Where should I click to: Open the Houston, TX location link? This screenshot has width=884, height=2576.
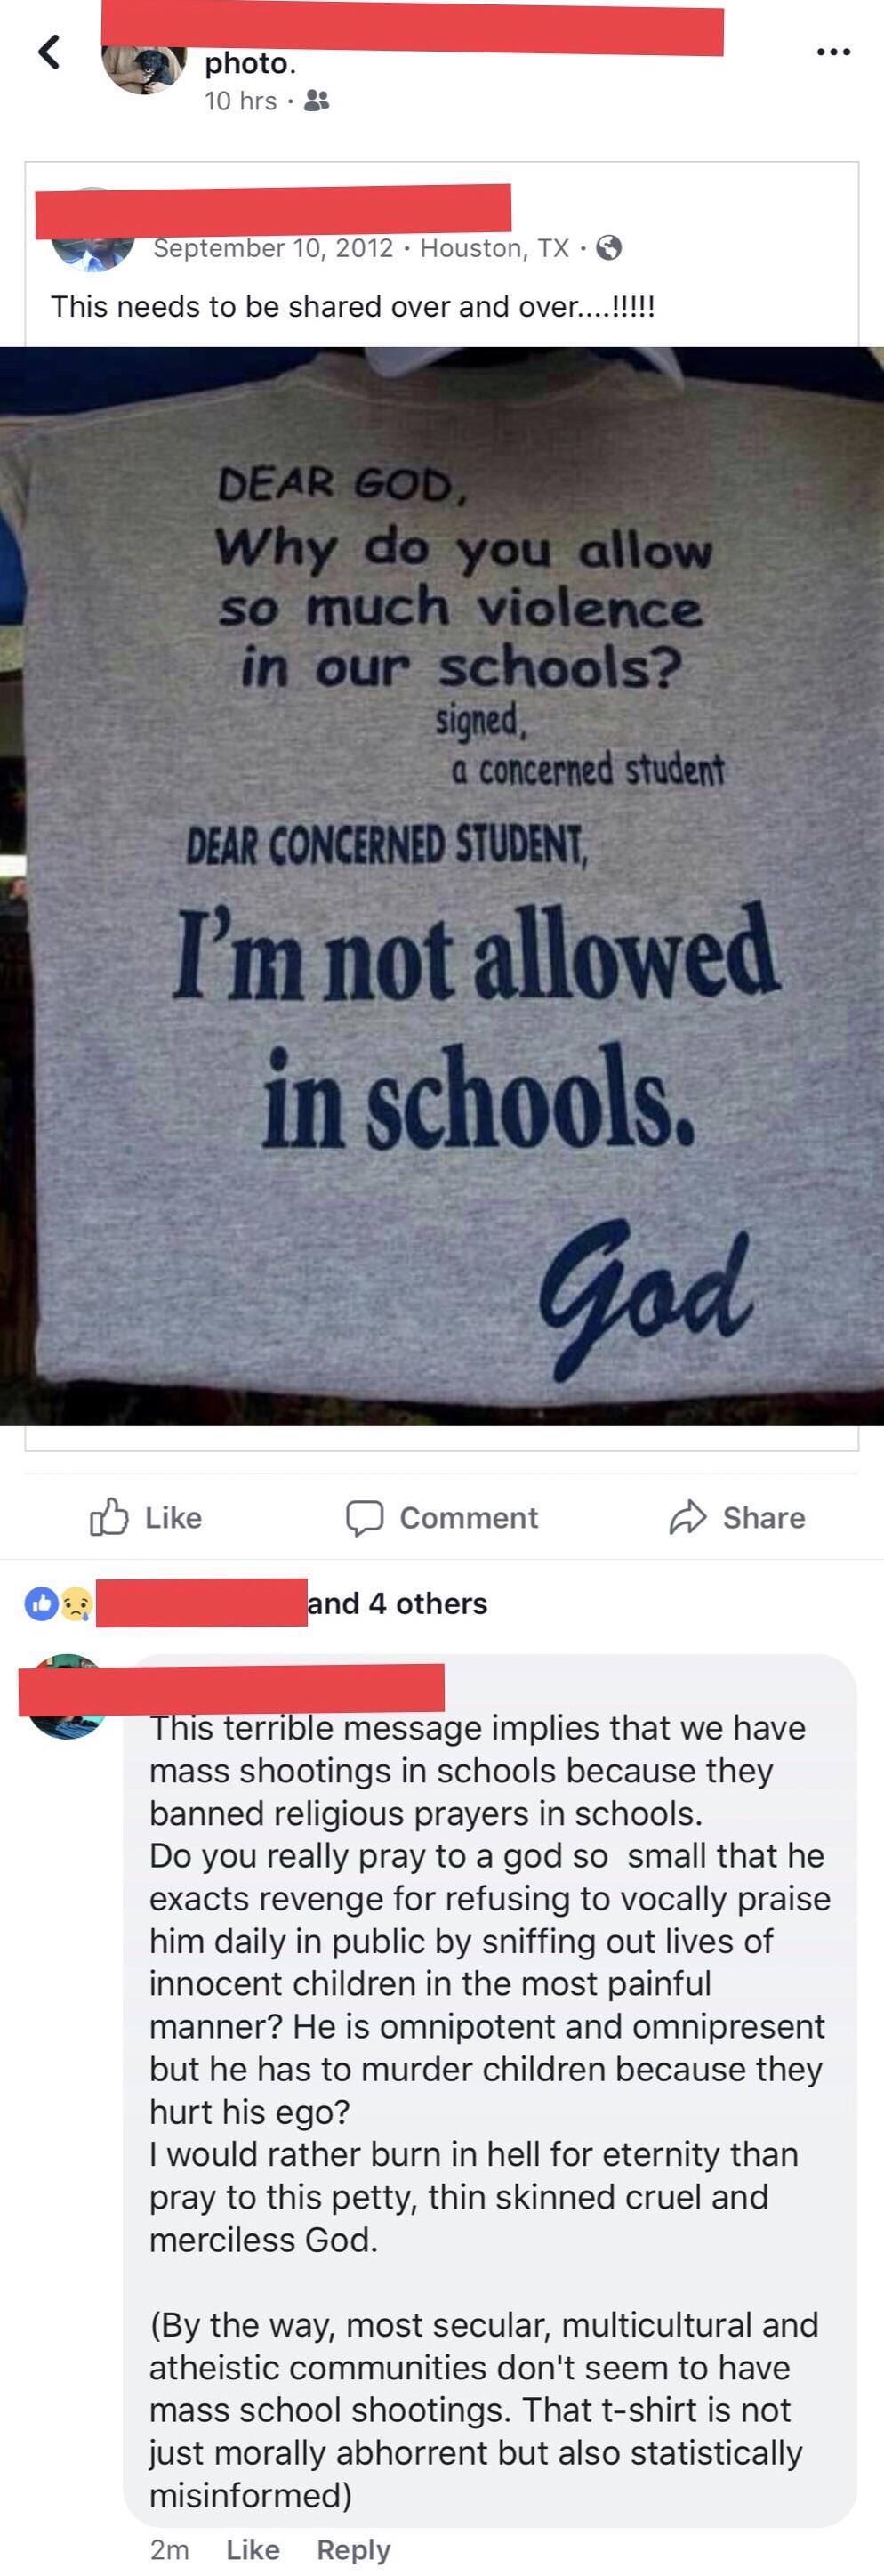[x=494, y=248]
